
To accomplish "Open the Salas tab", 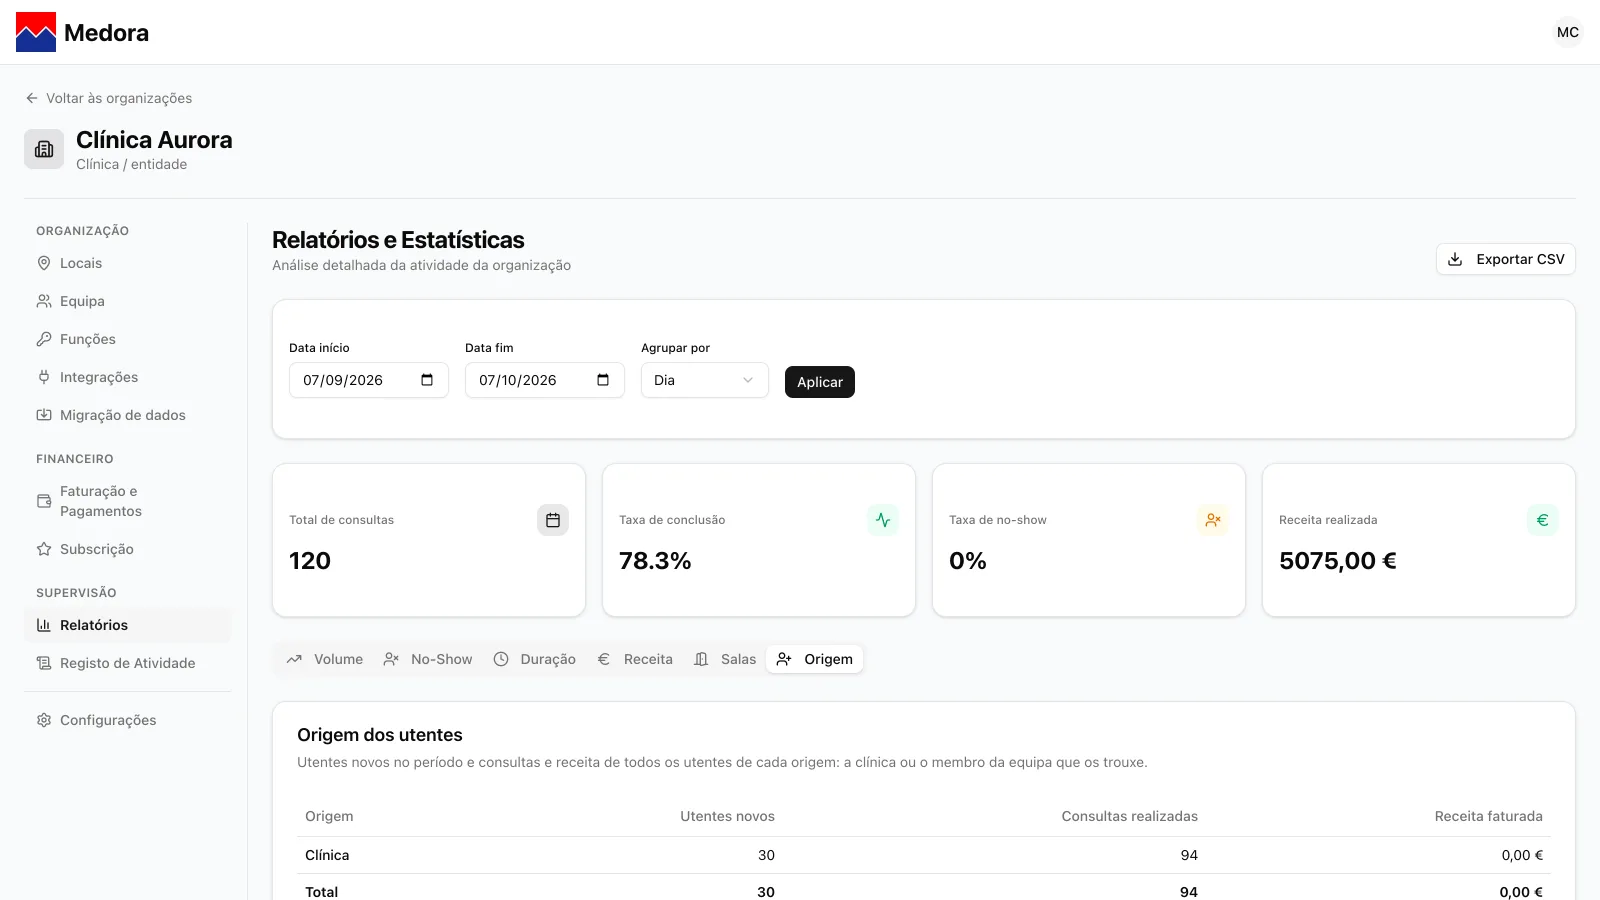I will click(x=725, y=659).
